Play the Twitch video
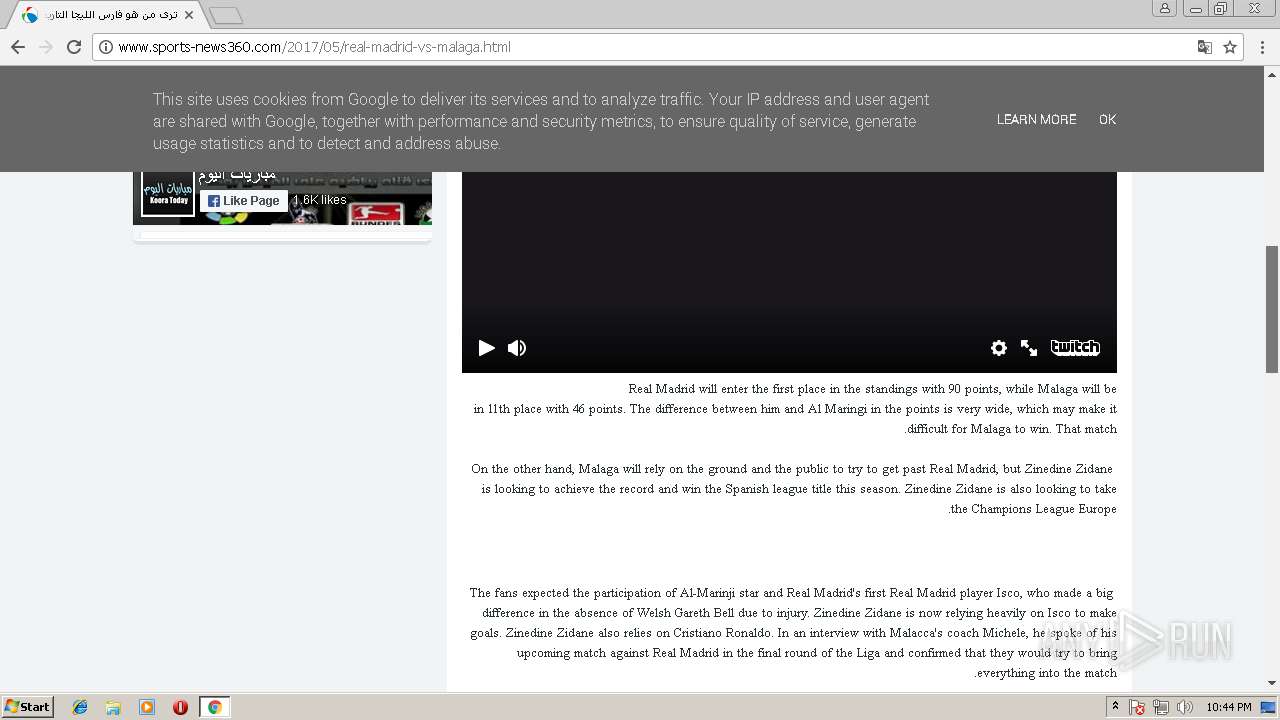The width and height of the screenshot is (1280, 720). point(486,348)
